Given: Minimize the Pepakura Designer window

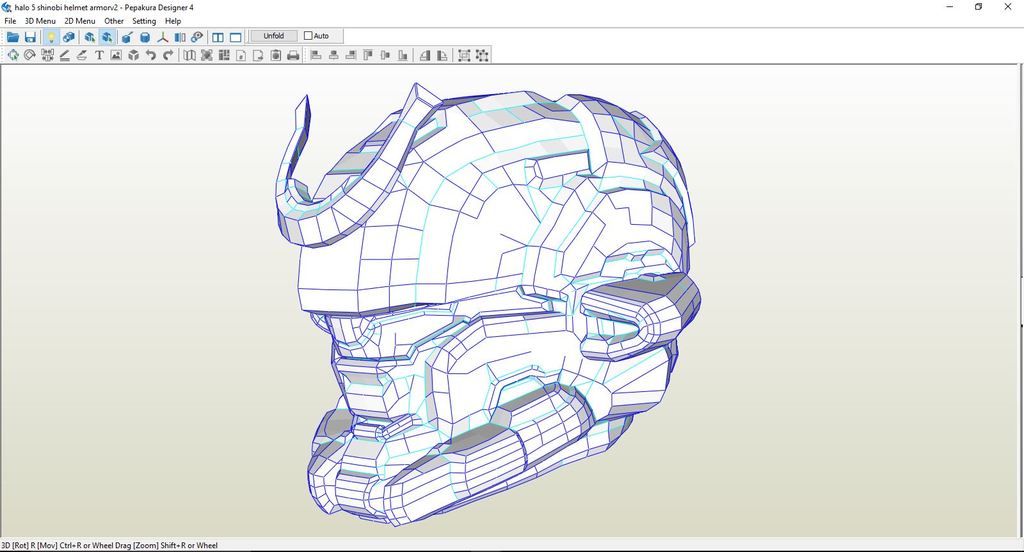Looking at the screenshot, I should point(950,7).
